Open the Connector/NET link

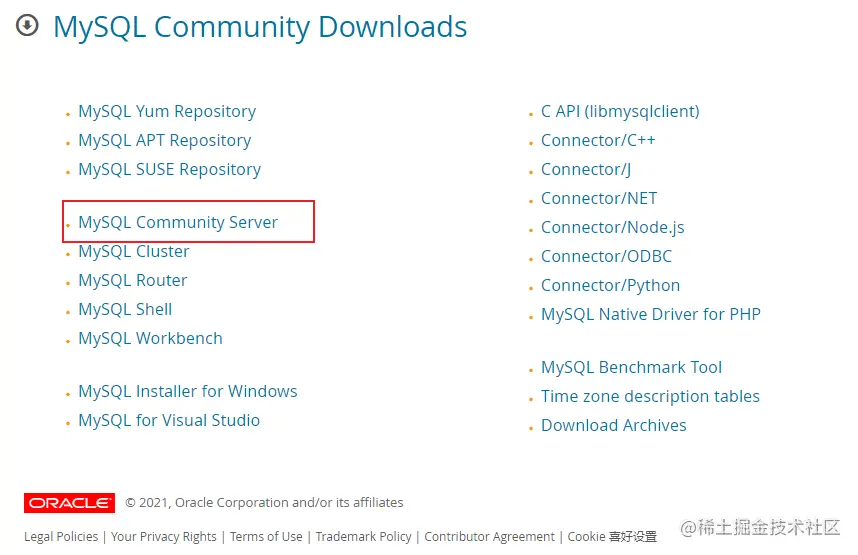pos(599,198)
